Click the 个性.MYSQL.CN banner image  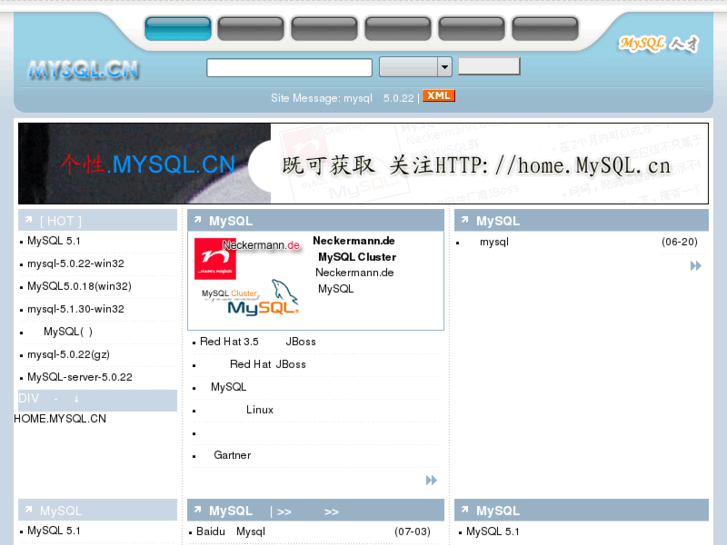pos(364,163)
